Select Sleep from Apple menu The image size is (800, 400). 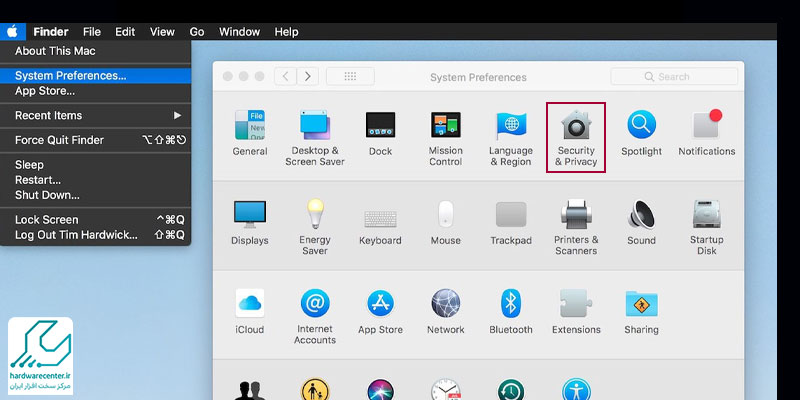pos(95,165)
